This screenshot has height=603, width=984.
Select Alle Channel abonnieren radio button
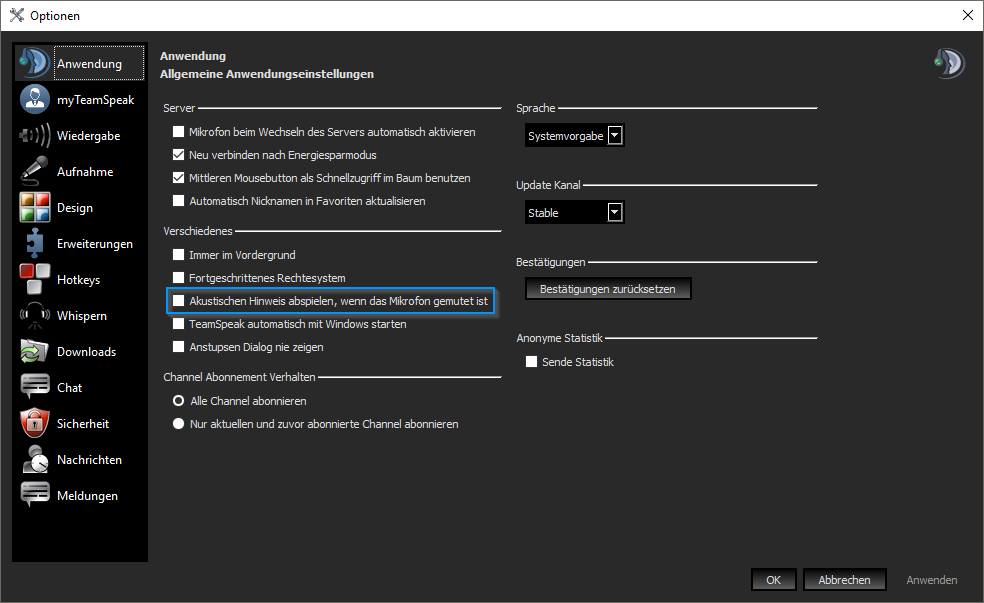click(179, 400)
